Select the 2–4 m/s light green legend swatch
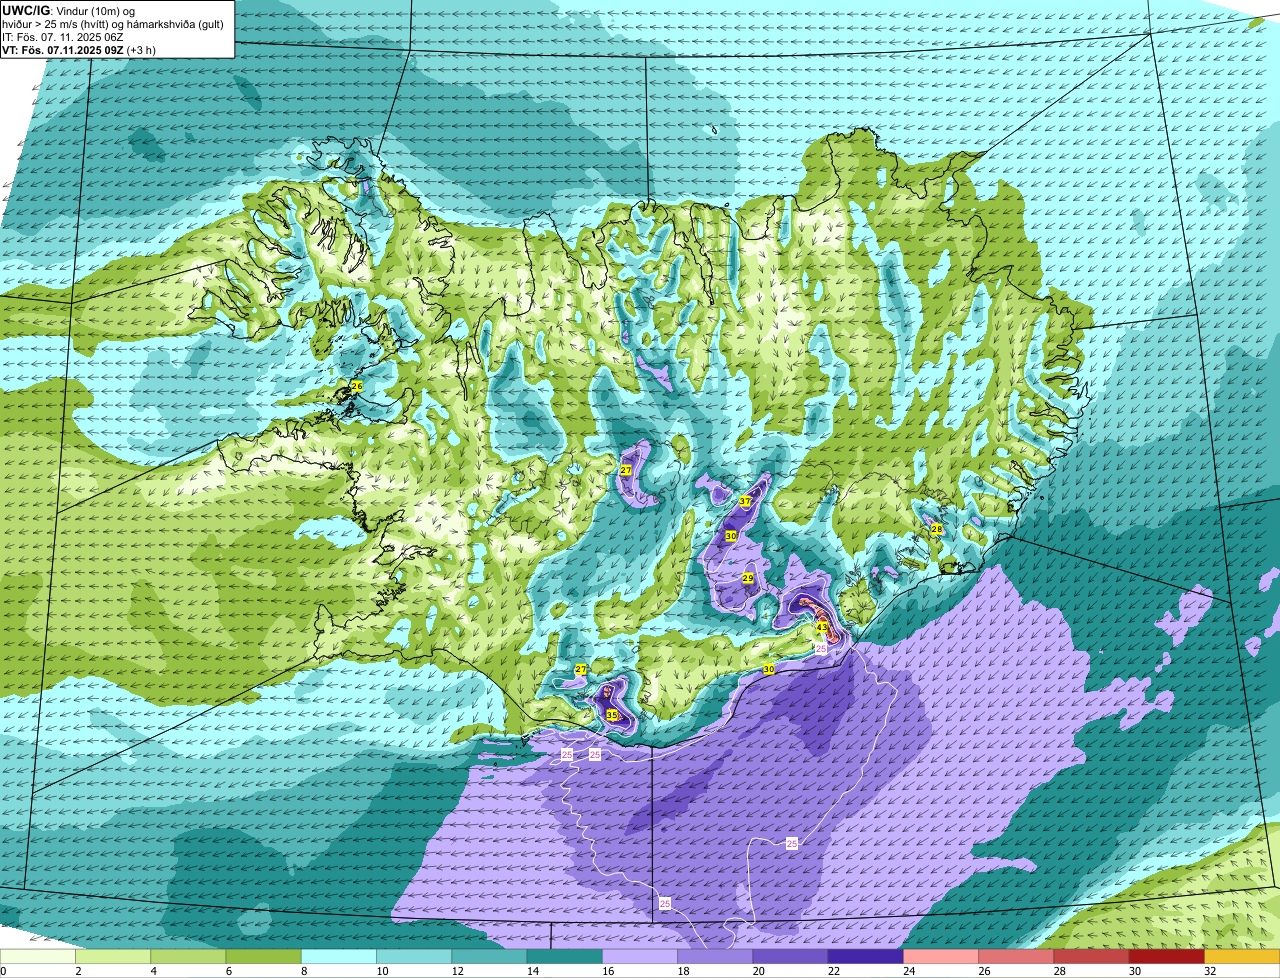1280x978 pixels. (113, 956)
